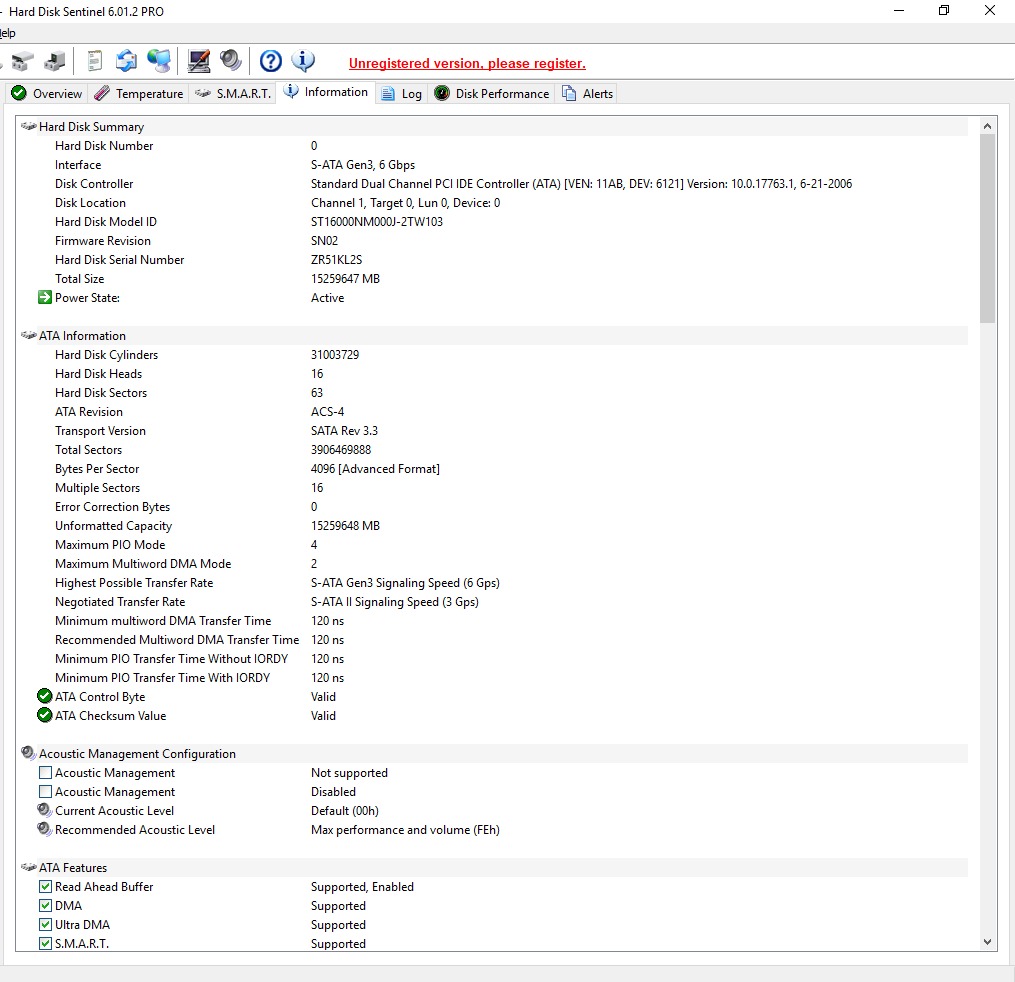1015x982 pixels.
Task: Click the green check icon on Overview tab
Action: [x=19, y=93]
